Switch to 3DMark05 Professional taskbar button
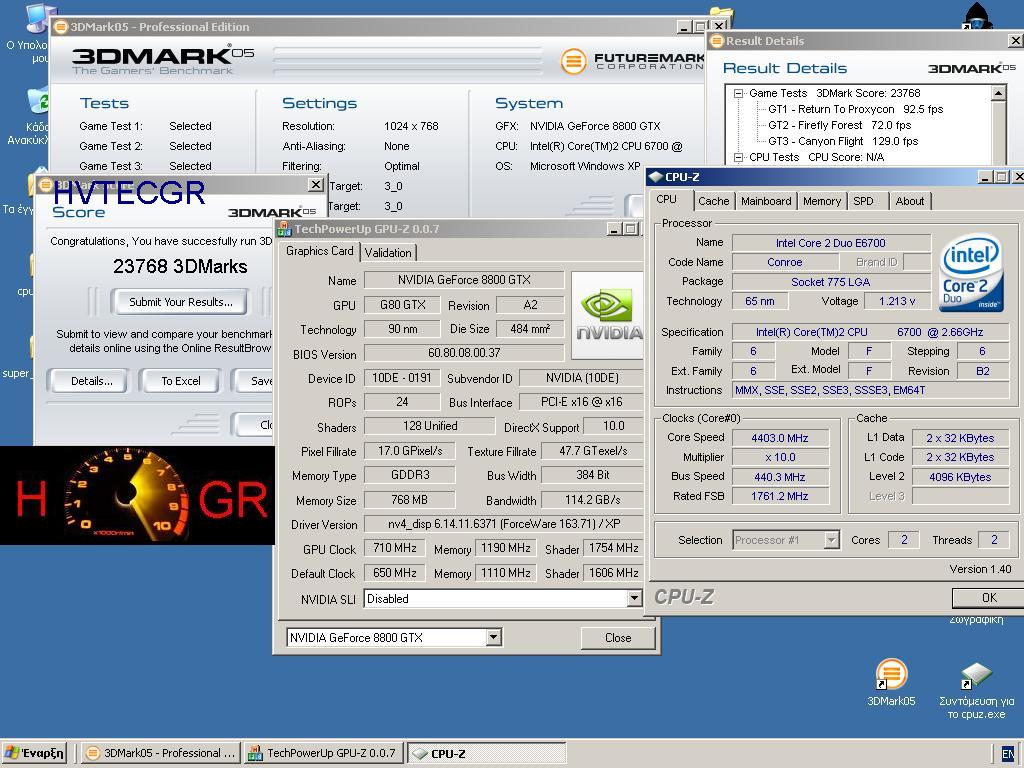1024x768 pixels. coord(161,753)
